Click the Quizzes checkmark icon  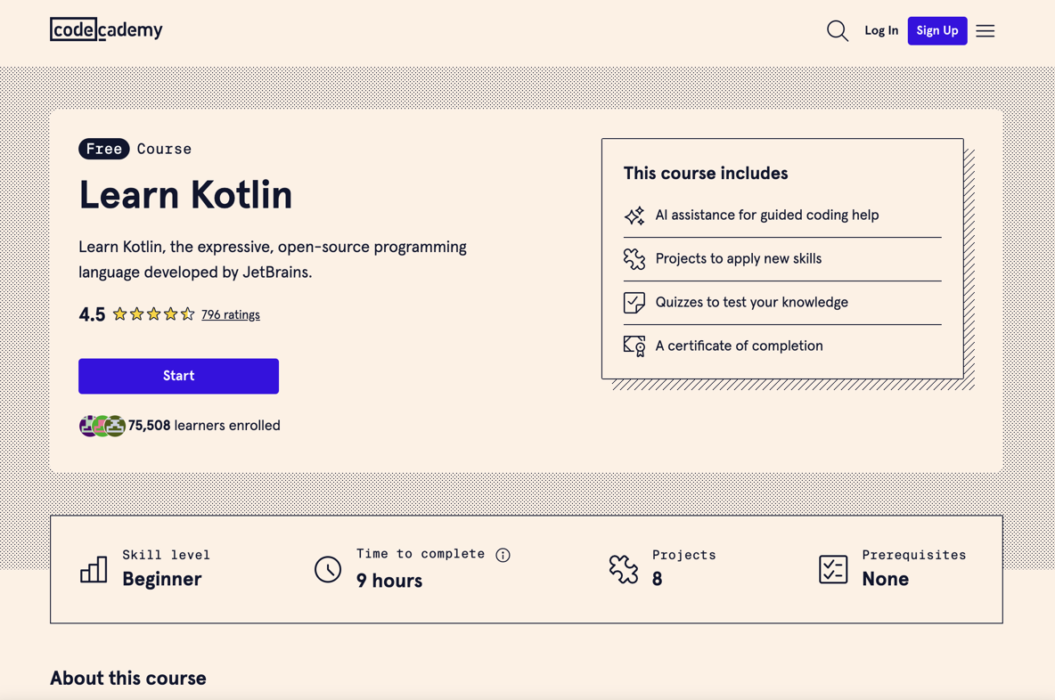634,302
